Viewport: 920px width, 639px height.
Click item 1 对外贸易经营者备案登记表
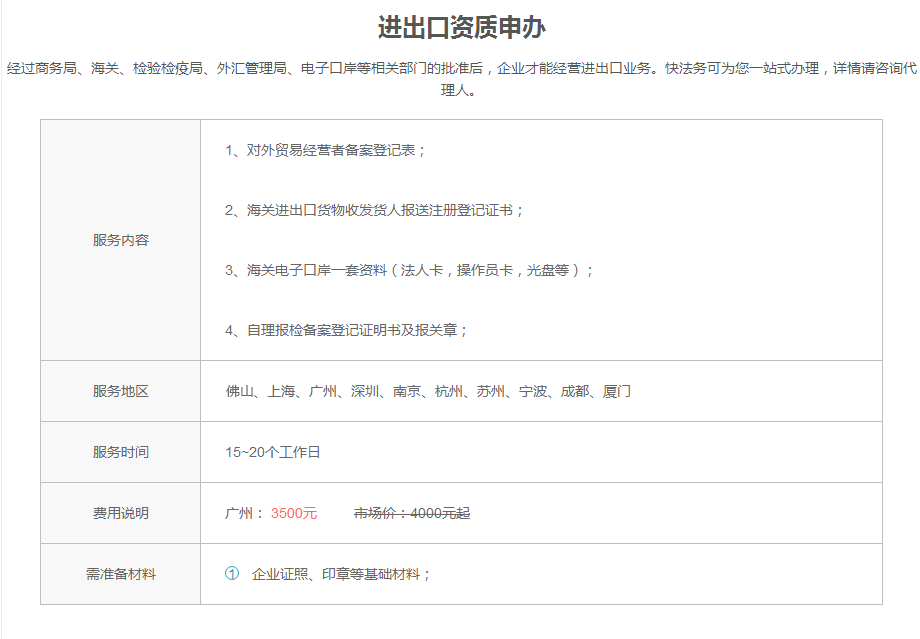click(326, 150)
